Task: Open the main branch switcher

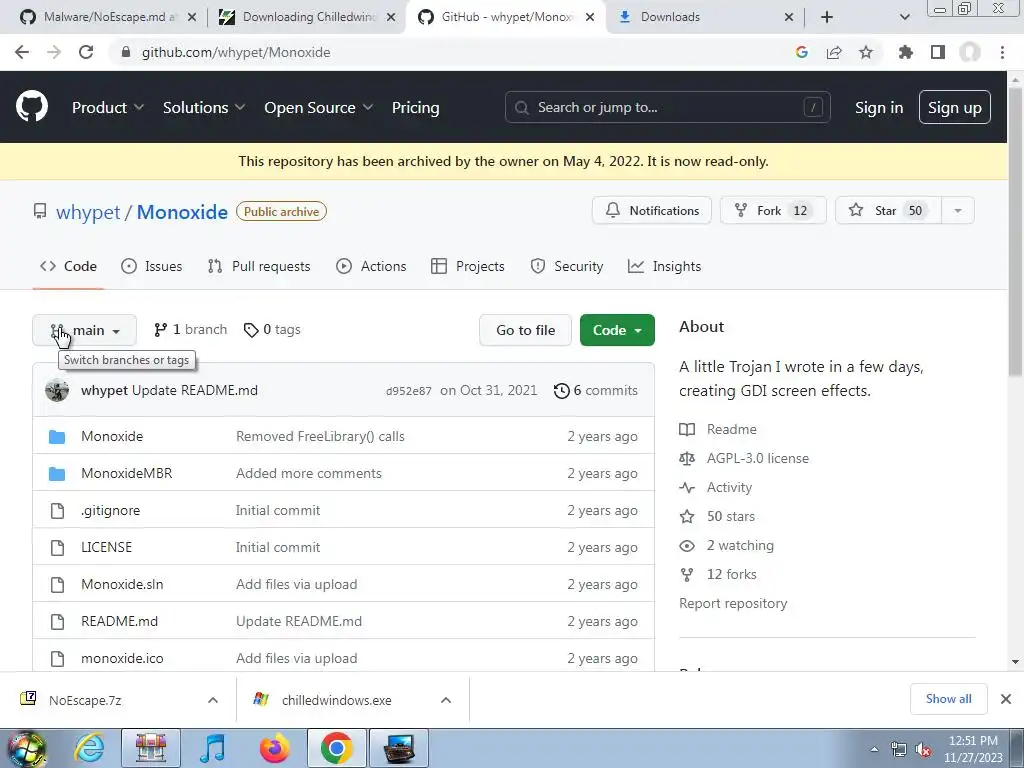Action: 84,330
